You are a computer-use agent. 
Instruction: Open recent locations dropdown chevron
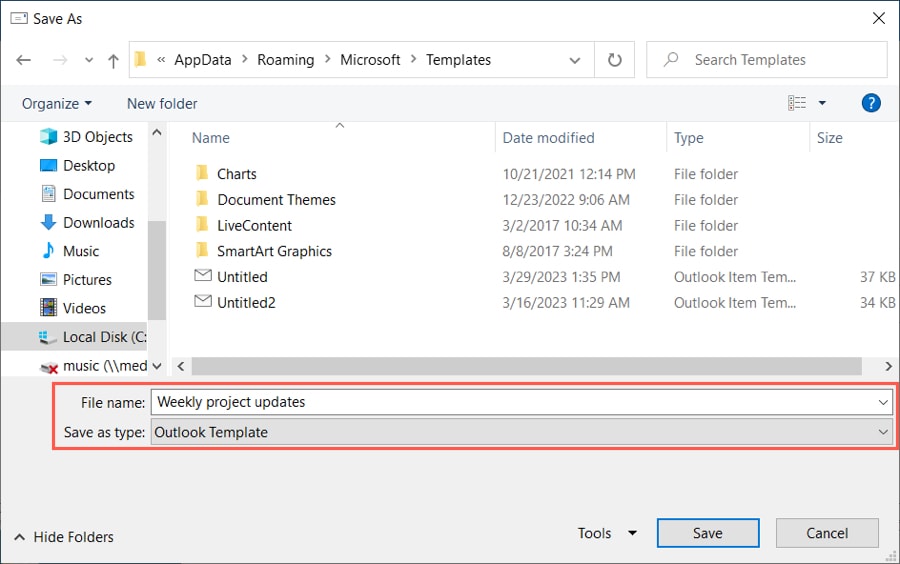(x=88, y=60)
